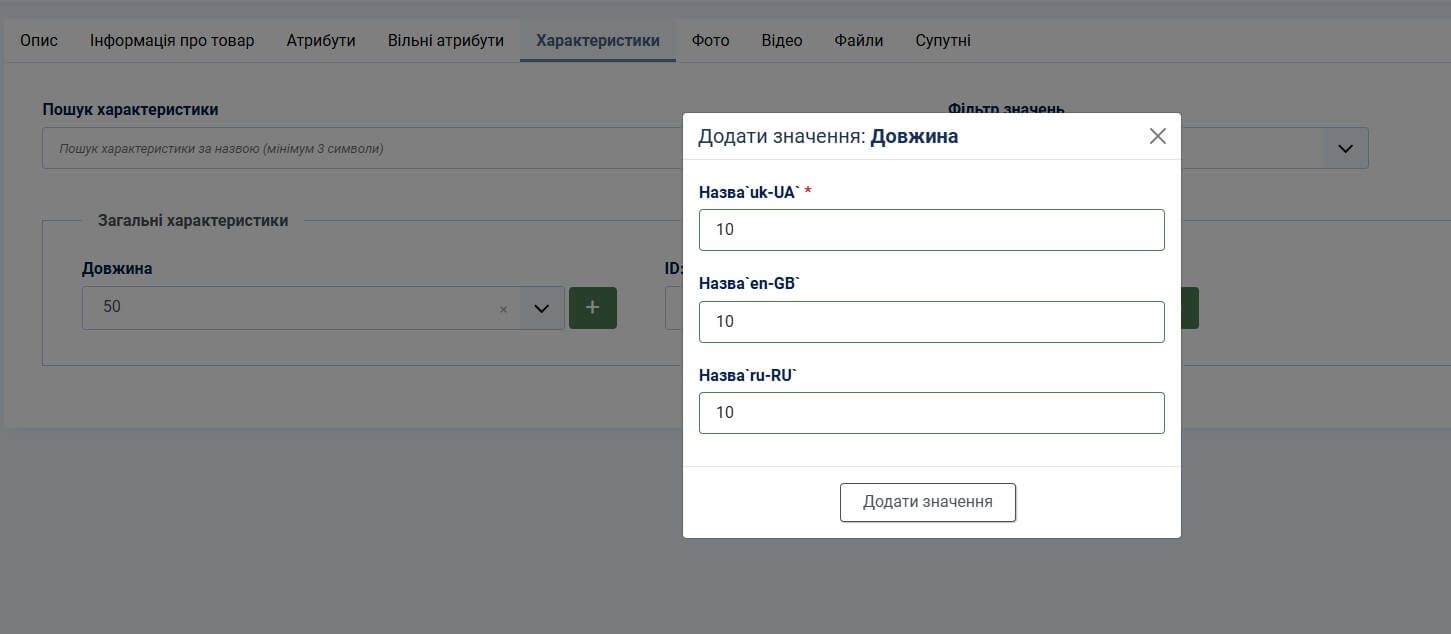Select the Вільні атрибути tab
The image size is (1451, 634).
[446, 41]
